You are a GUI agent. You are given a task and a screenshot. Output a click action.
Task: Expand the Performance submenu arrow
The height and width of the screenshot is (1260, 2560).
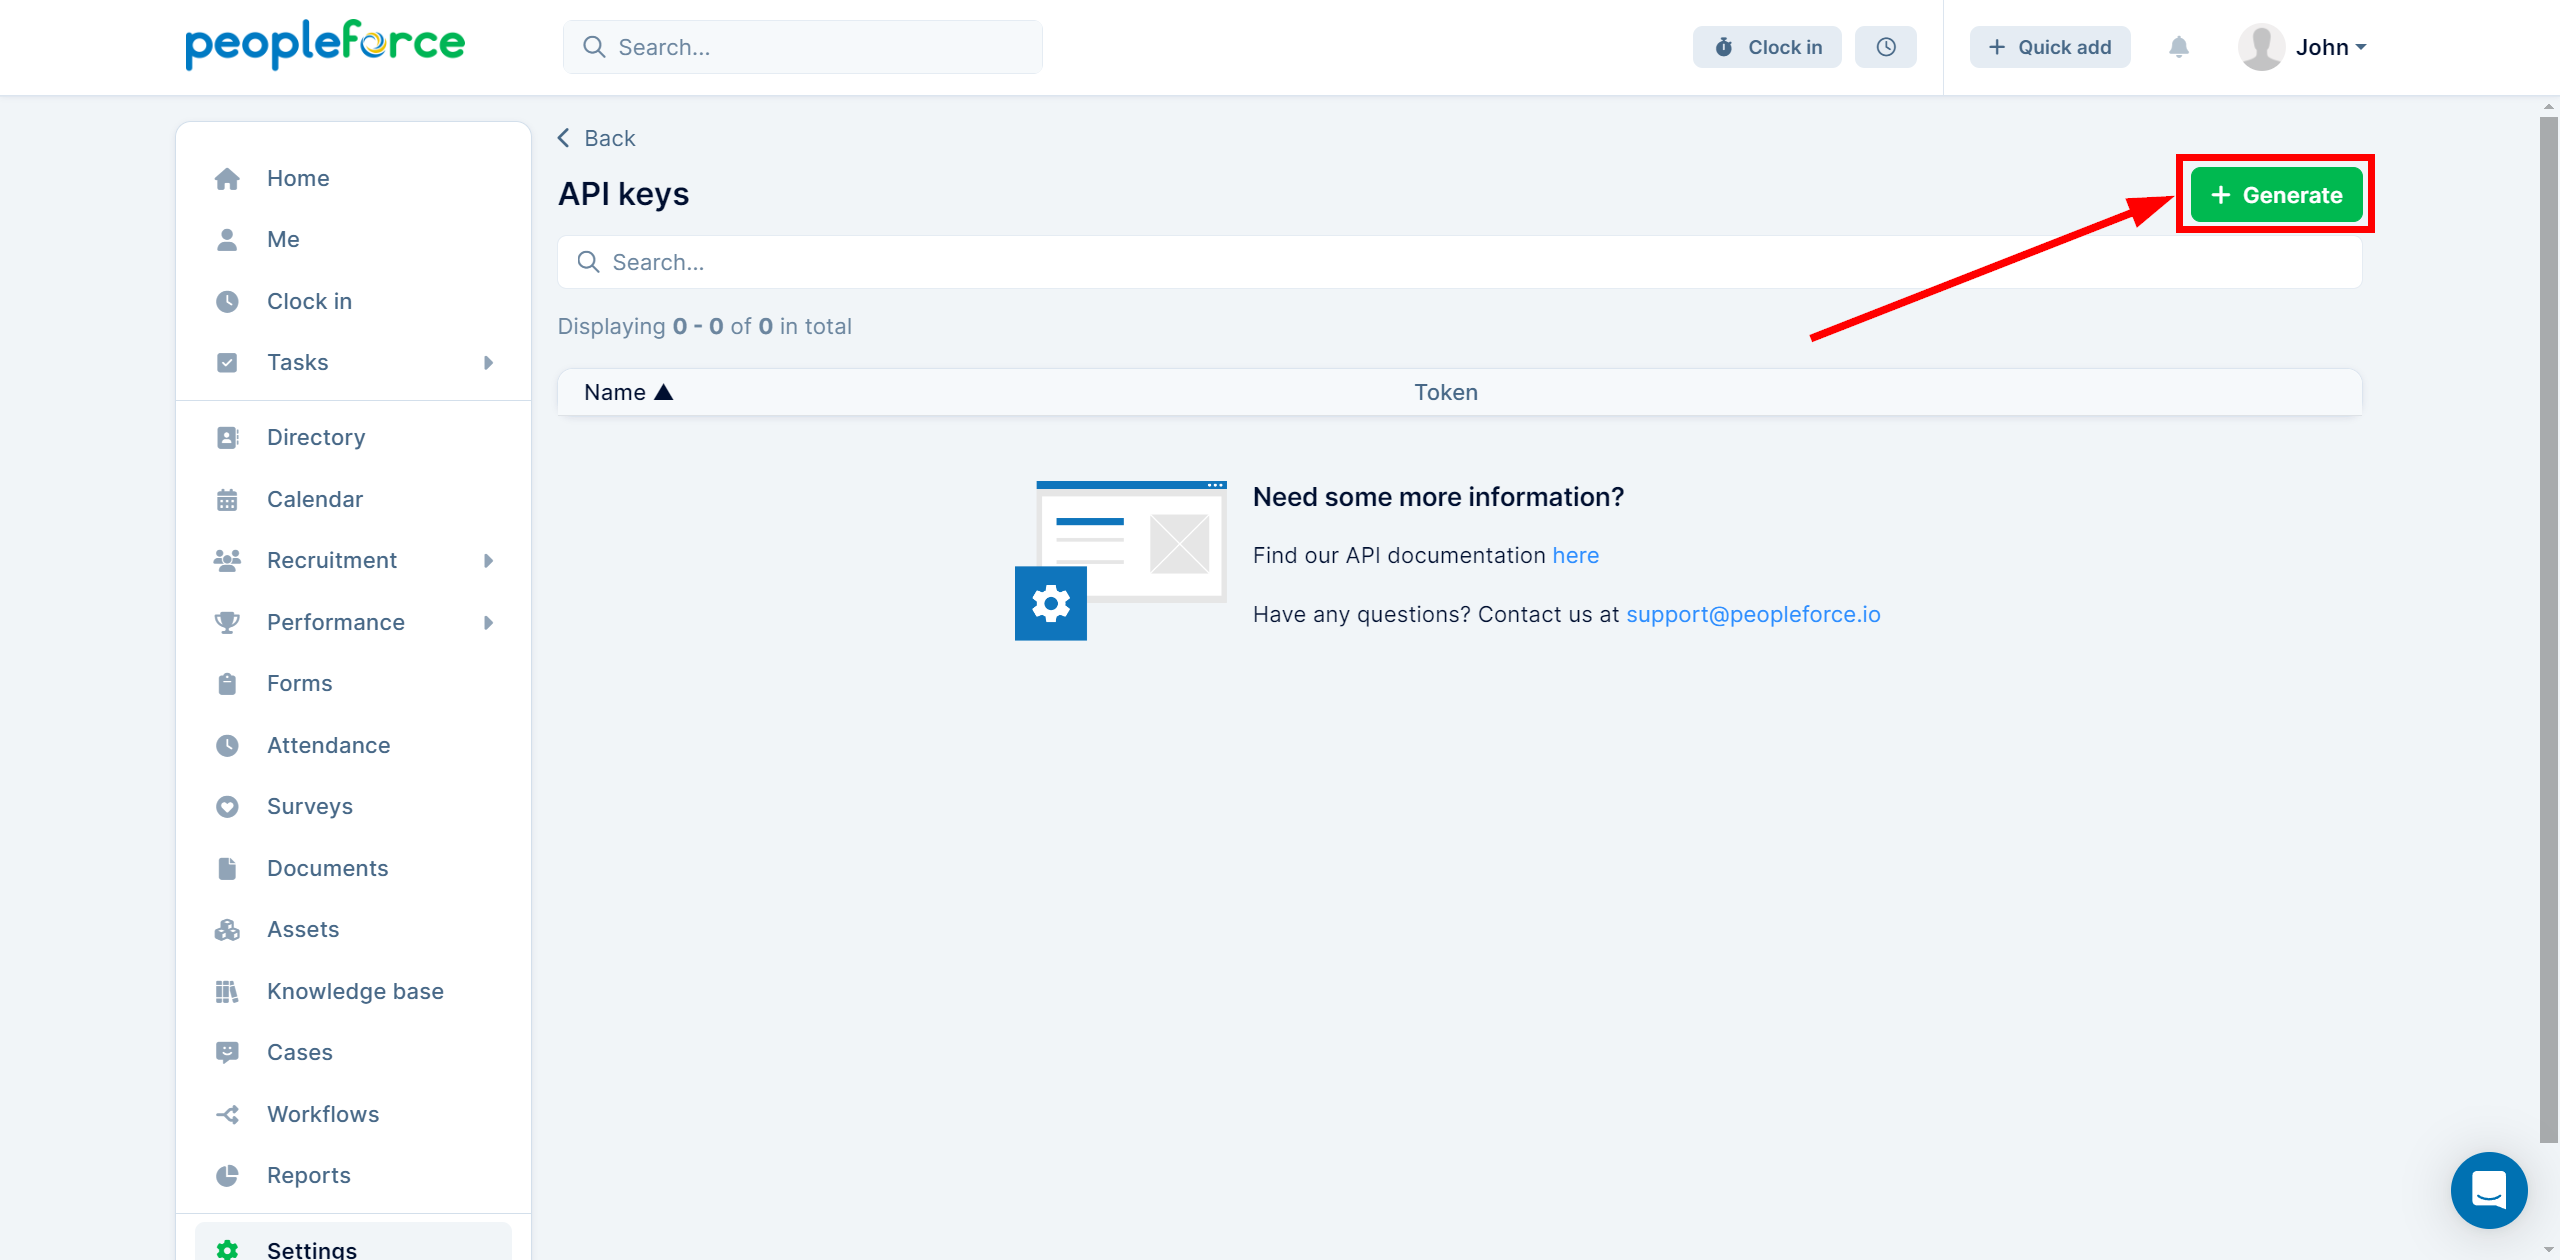pos(489,623)
